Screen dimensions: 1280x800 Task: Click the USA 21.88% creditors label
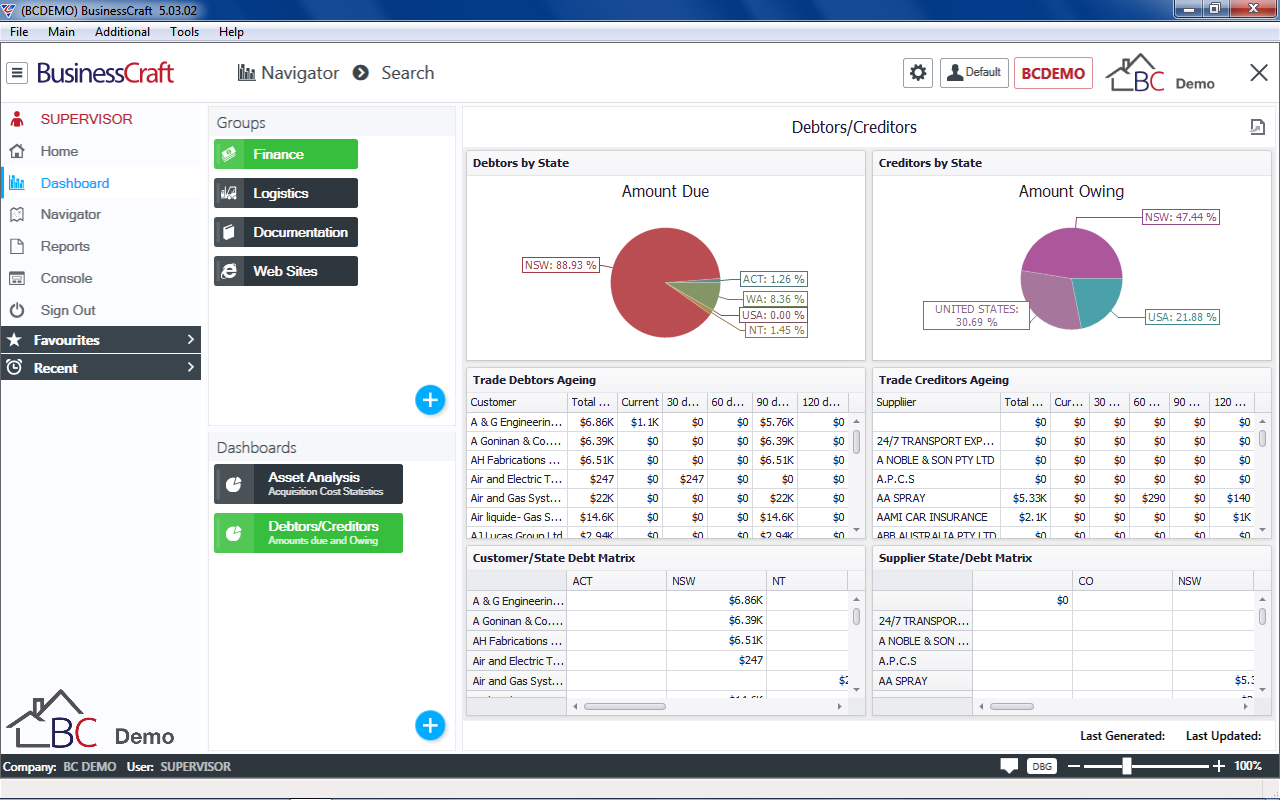1182,317
